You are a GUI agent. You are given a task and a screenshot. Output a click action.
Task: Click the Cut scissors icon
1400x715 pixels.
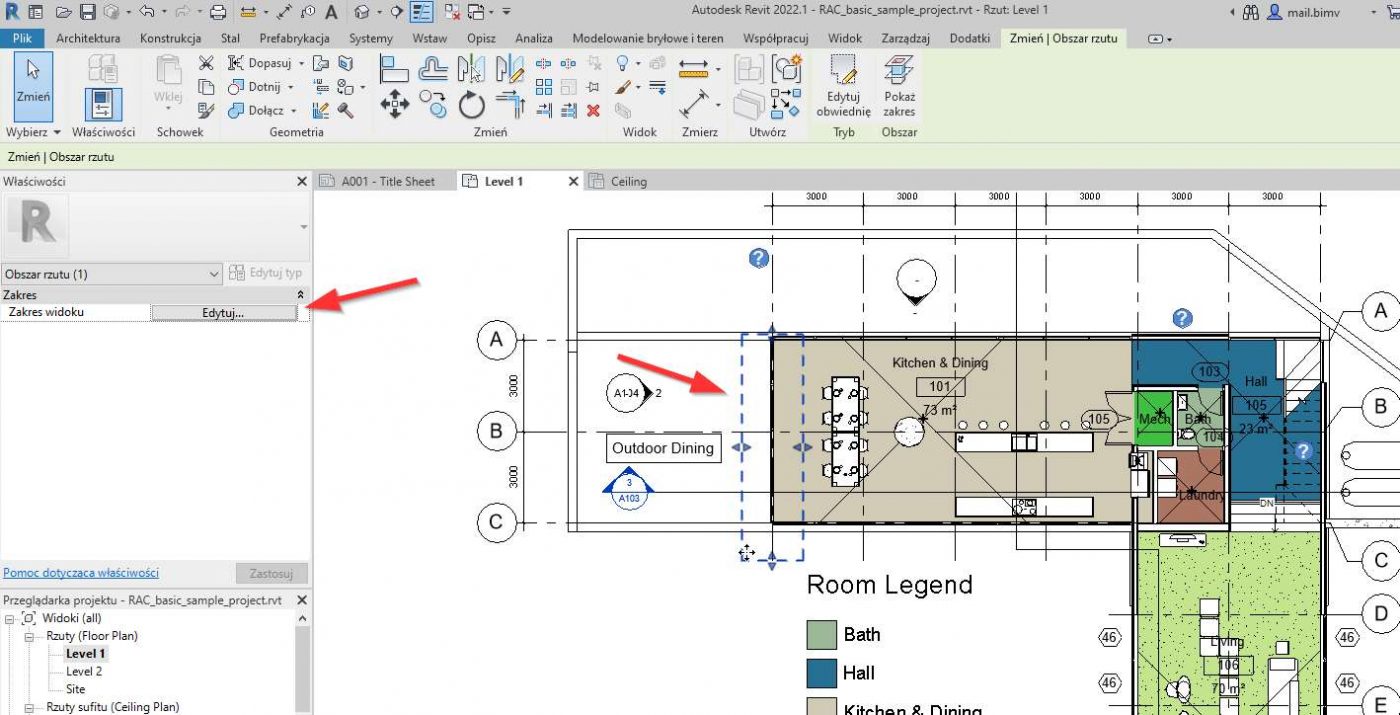point(206,63)
